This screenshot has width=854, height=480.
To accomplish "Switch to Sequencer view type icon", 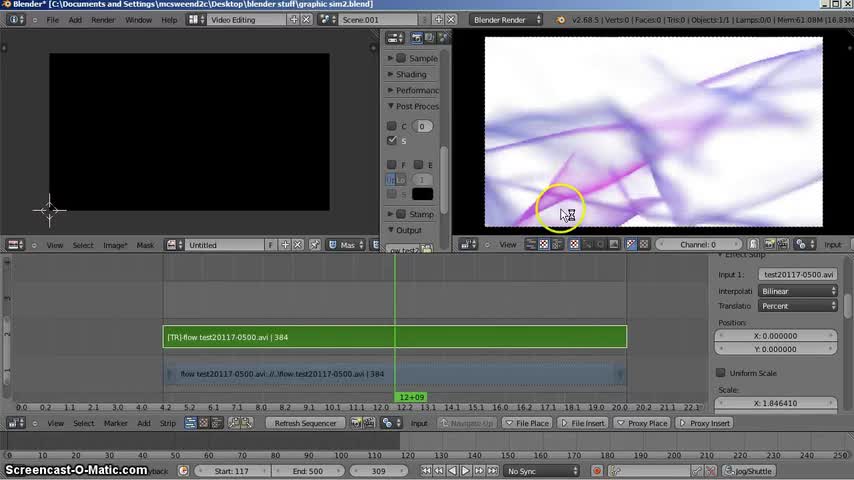I will click(191, 423).
